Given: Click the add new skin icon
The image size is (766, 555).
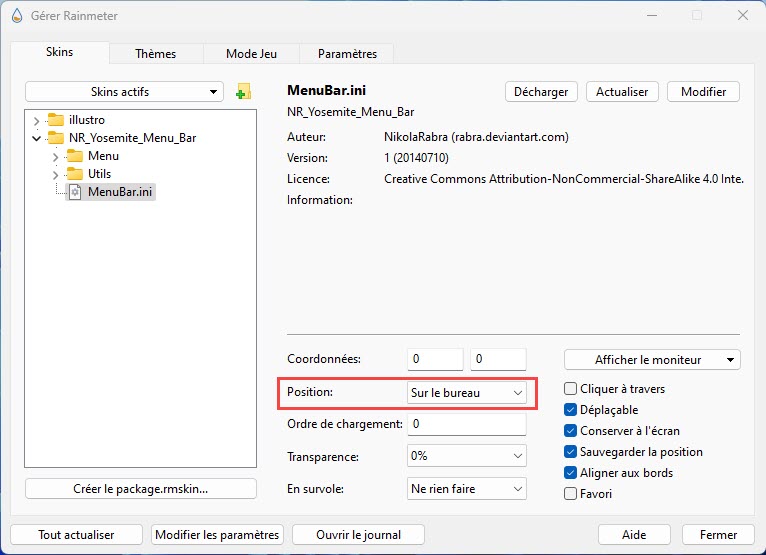Looking at the screenshot, I should (243, 91).
